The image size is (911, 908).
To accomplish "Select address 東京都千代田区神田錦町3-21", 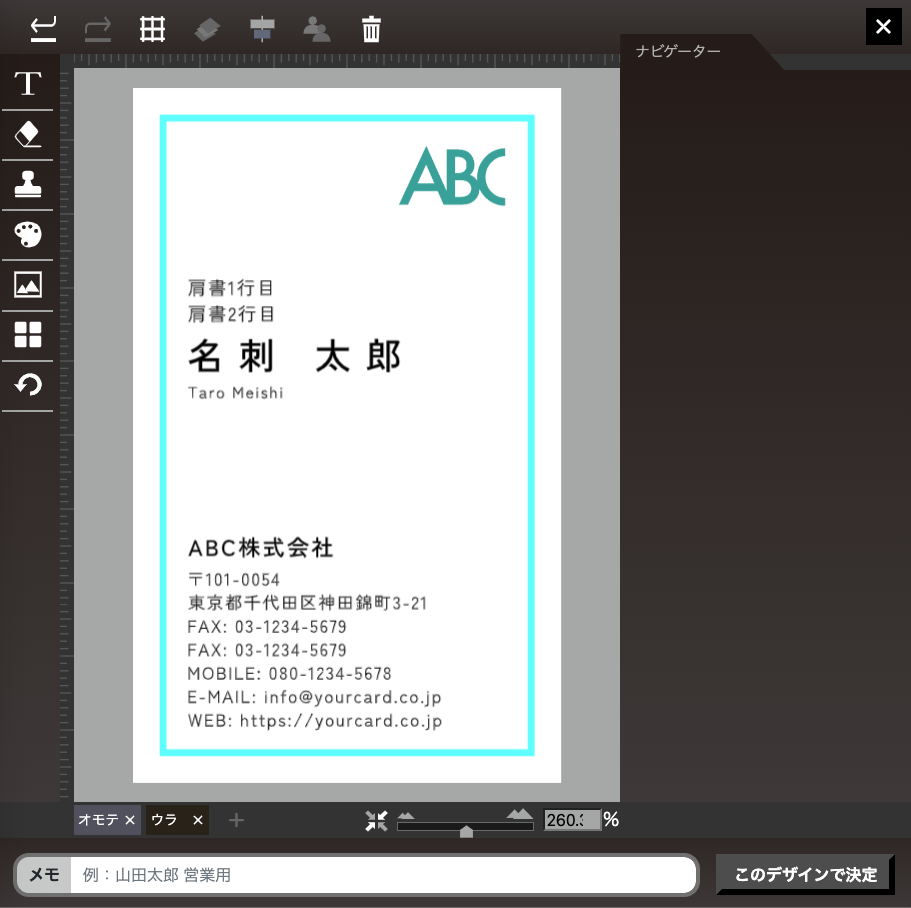I will pyautogui.click(x=307, y=603).
